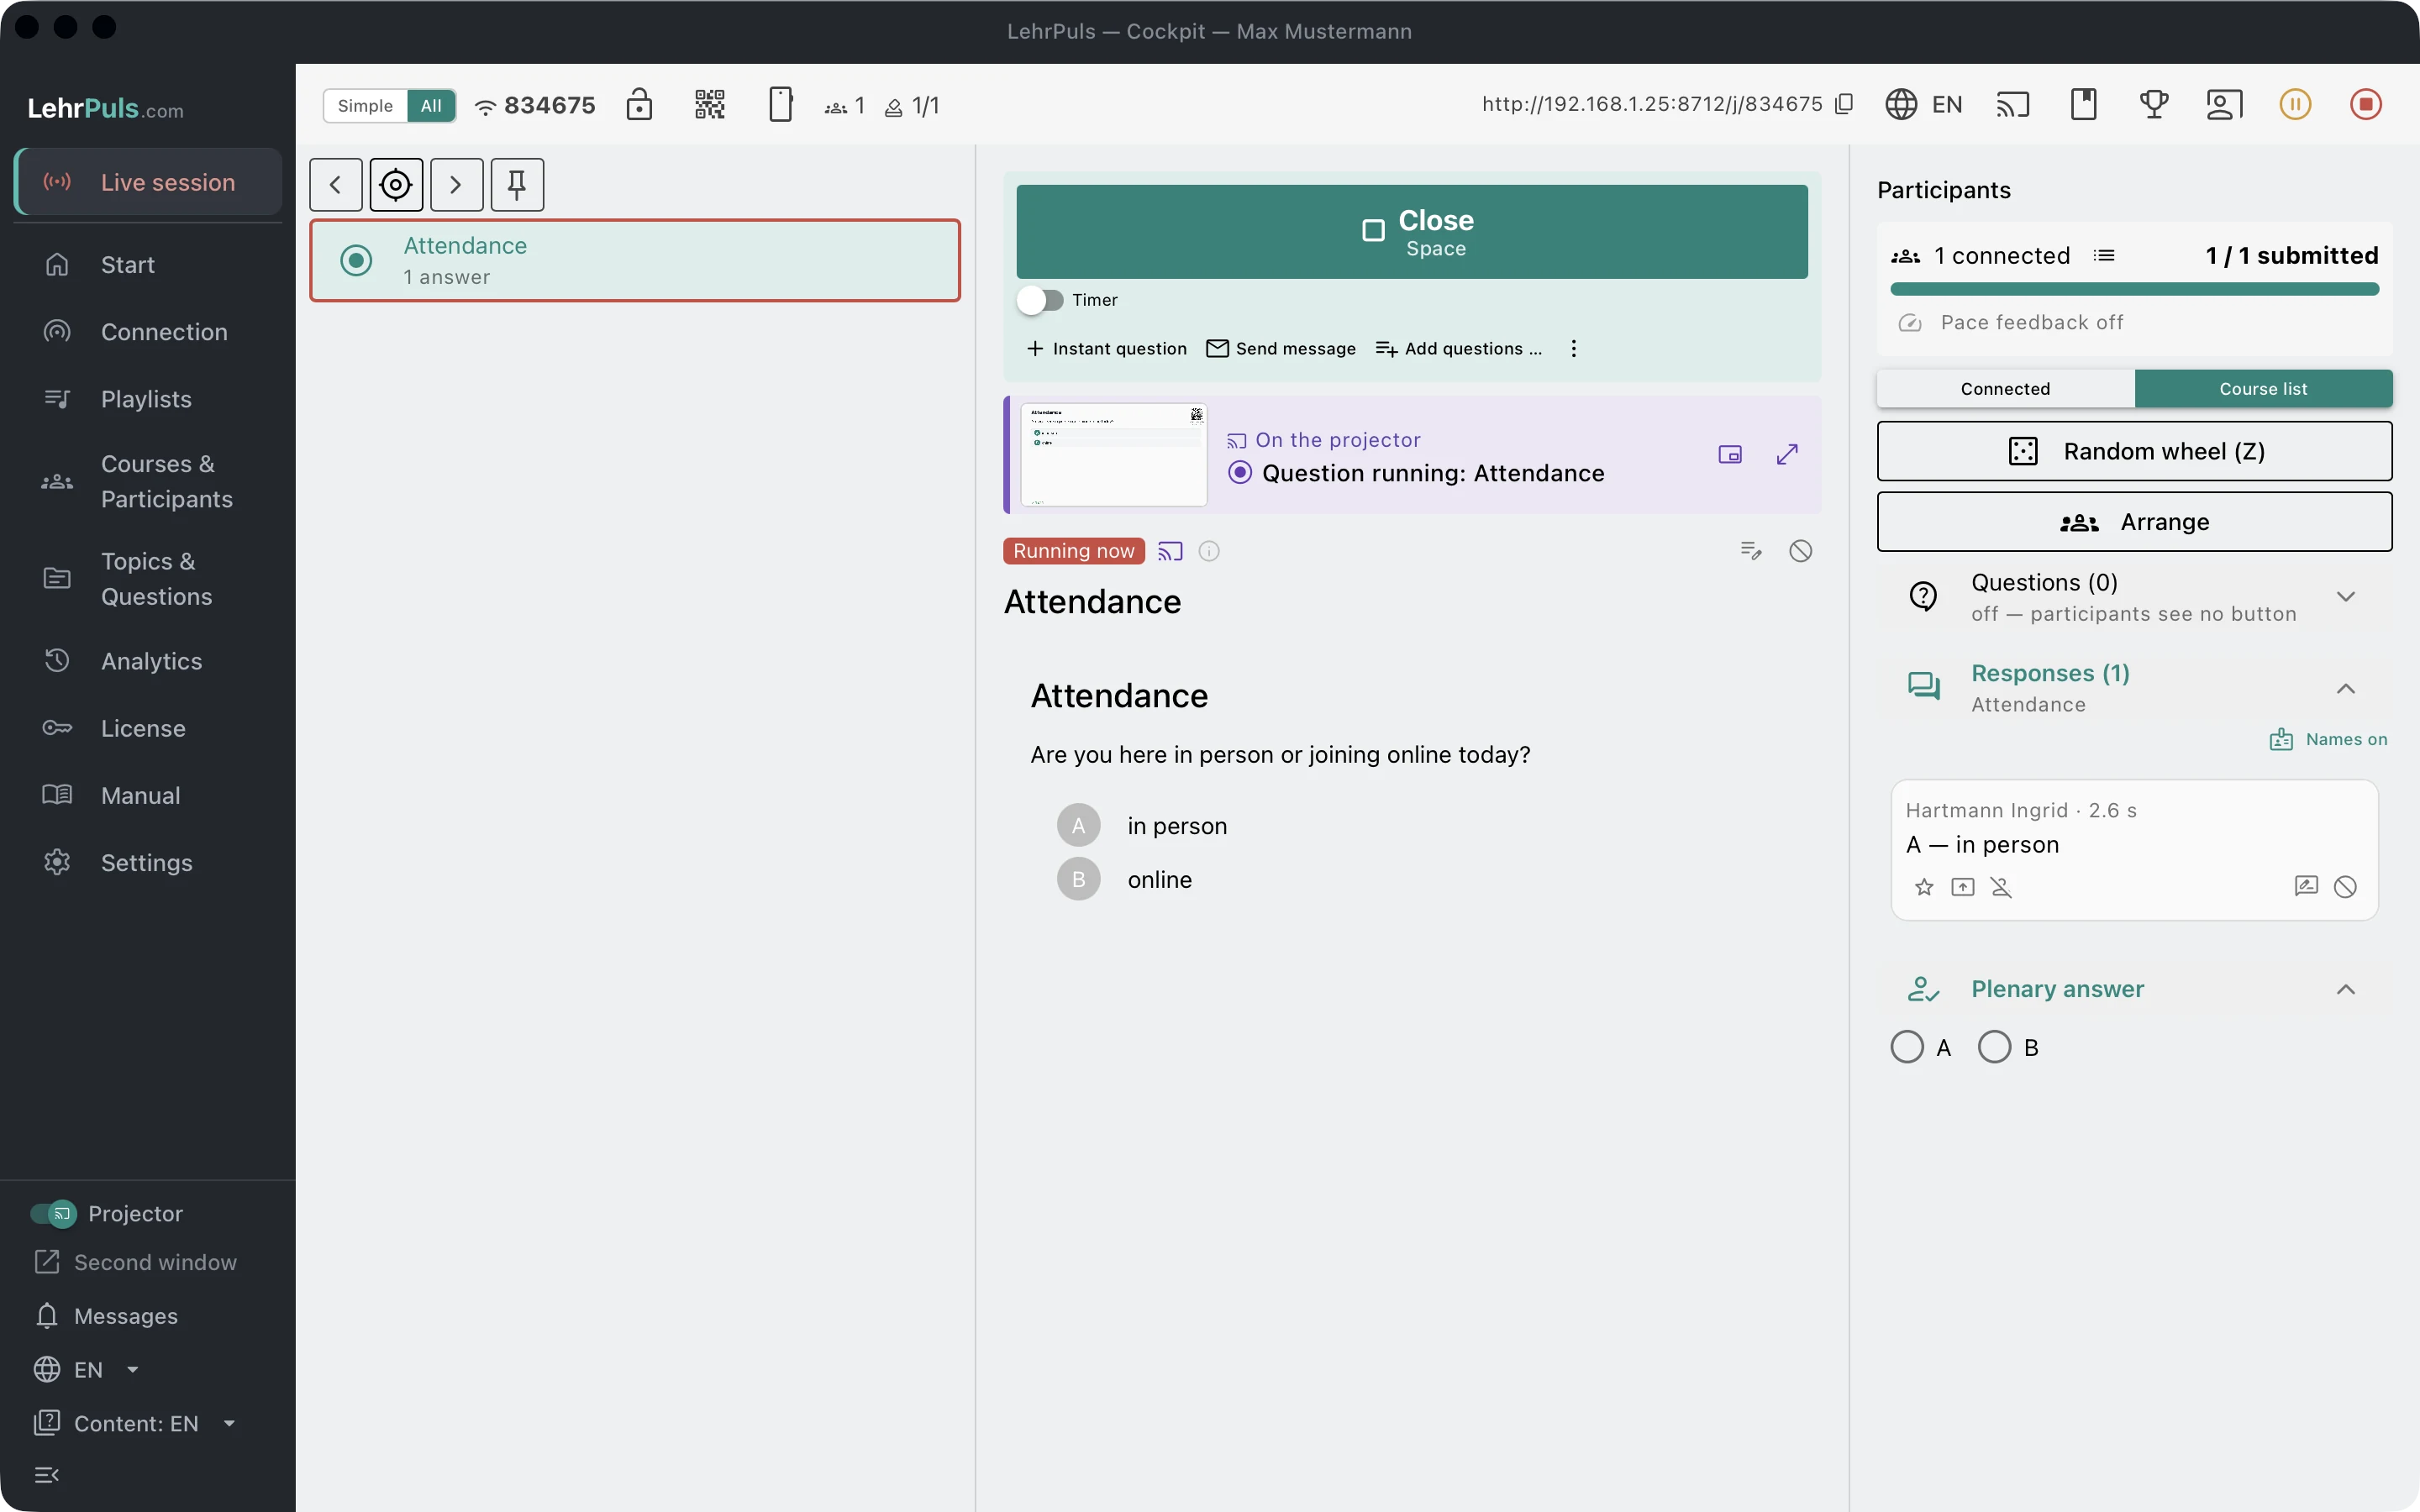The width and height of the screenshot is (2420, 1512).
Task: Click the trophy leaderboard icon
Action: click(x=2153, y=105)
